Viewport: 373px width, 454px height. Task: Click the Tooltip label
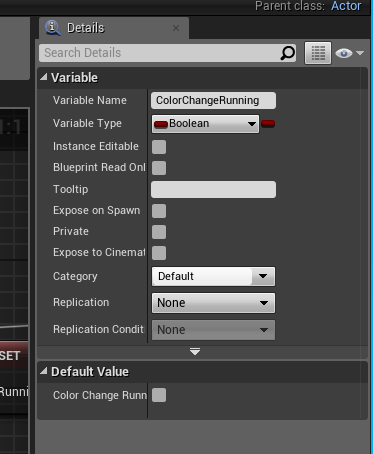pos(71,189)
